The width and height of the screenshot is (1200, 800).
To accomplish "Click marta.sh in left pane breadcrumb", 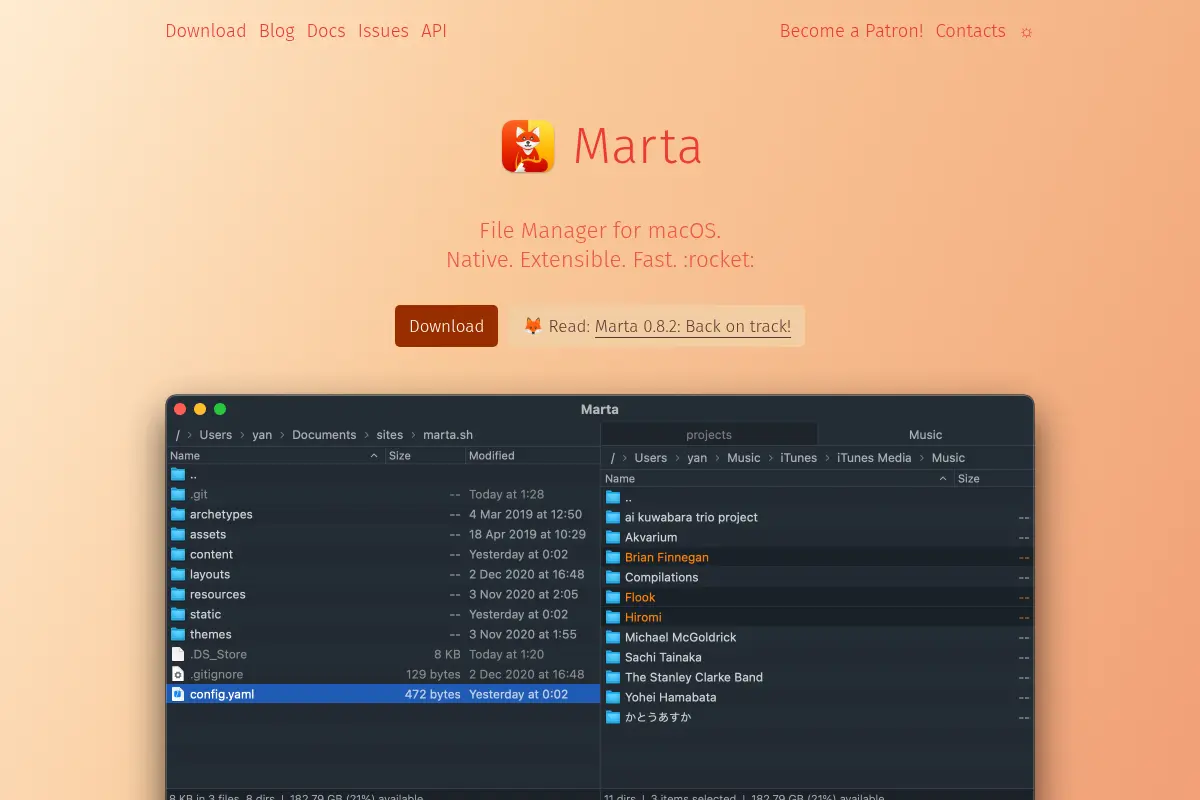I will [448, 435].
